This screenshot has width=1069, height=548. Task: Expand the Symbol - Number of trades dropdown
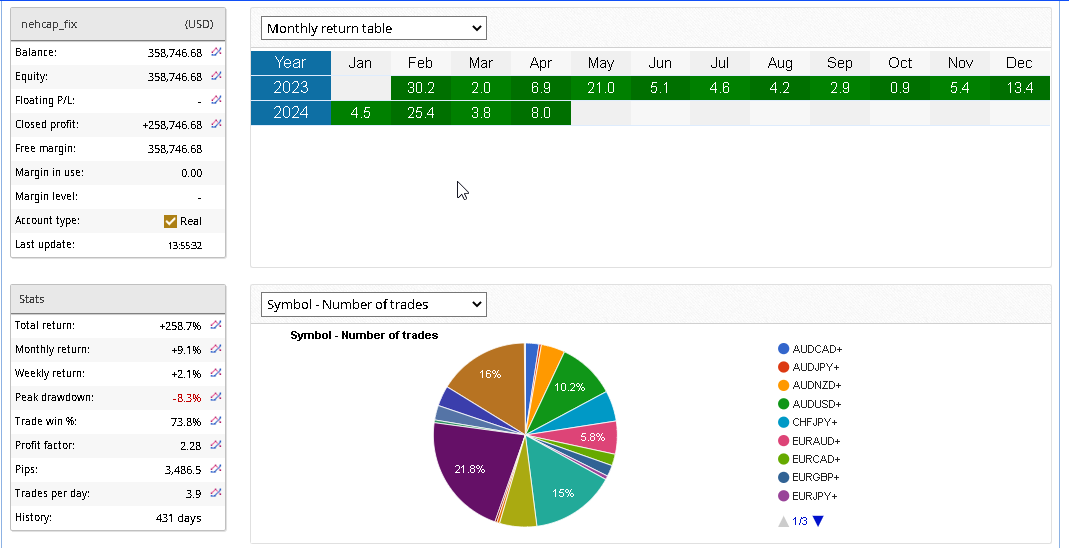coord(373,304)
